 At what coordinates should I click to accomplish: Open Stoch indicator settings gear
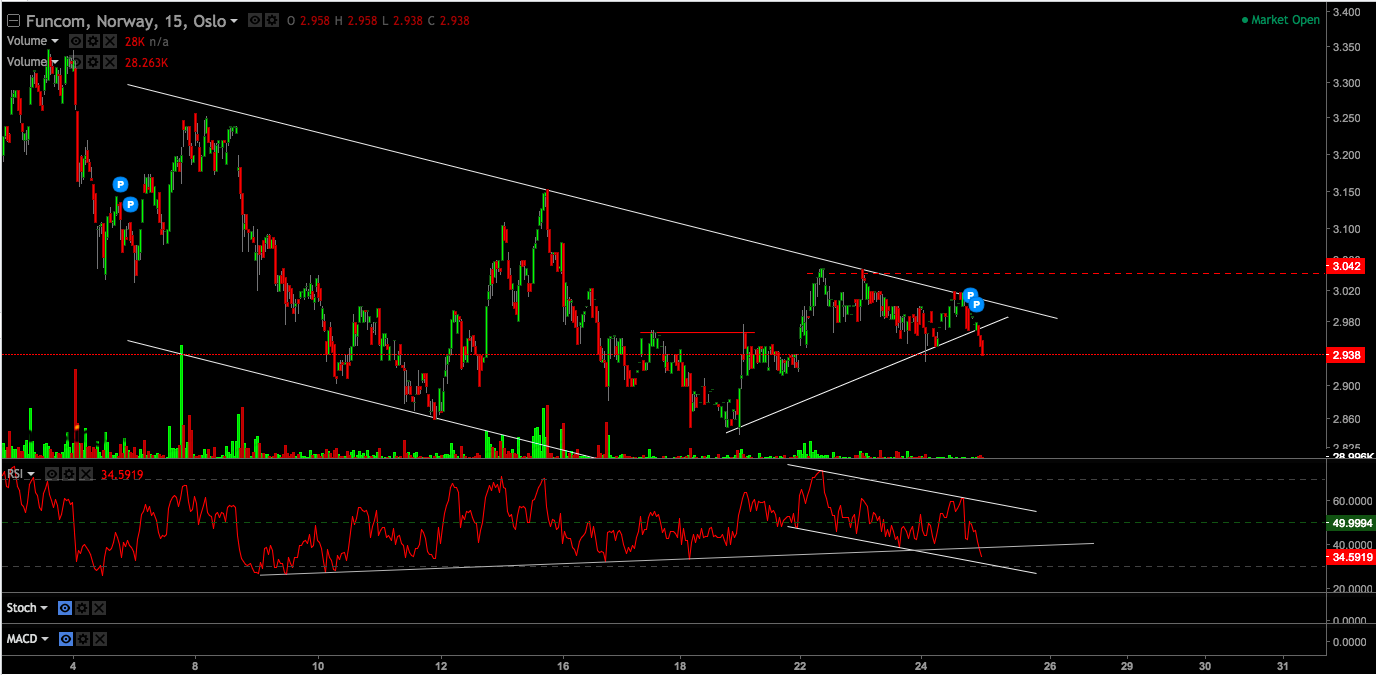(x=82, y=608)
